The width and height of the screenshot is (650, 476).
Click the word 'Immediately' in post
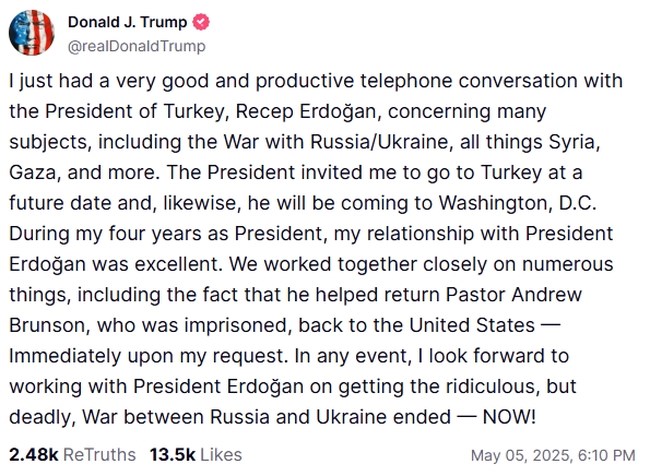(x=65, y=356)
